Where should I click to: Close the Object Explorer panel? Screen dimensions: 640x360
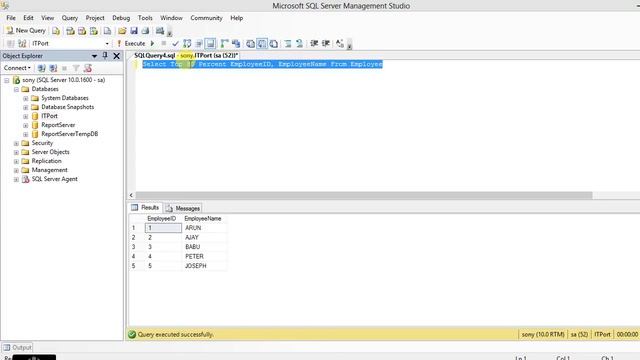(117, 56)
